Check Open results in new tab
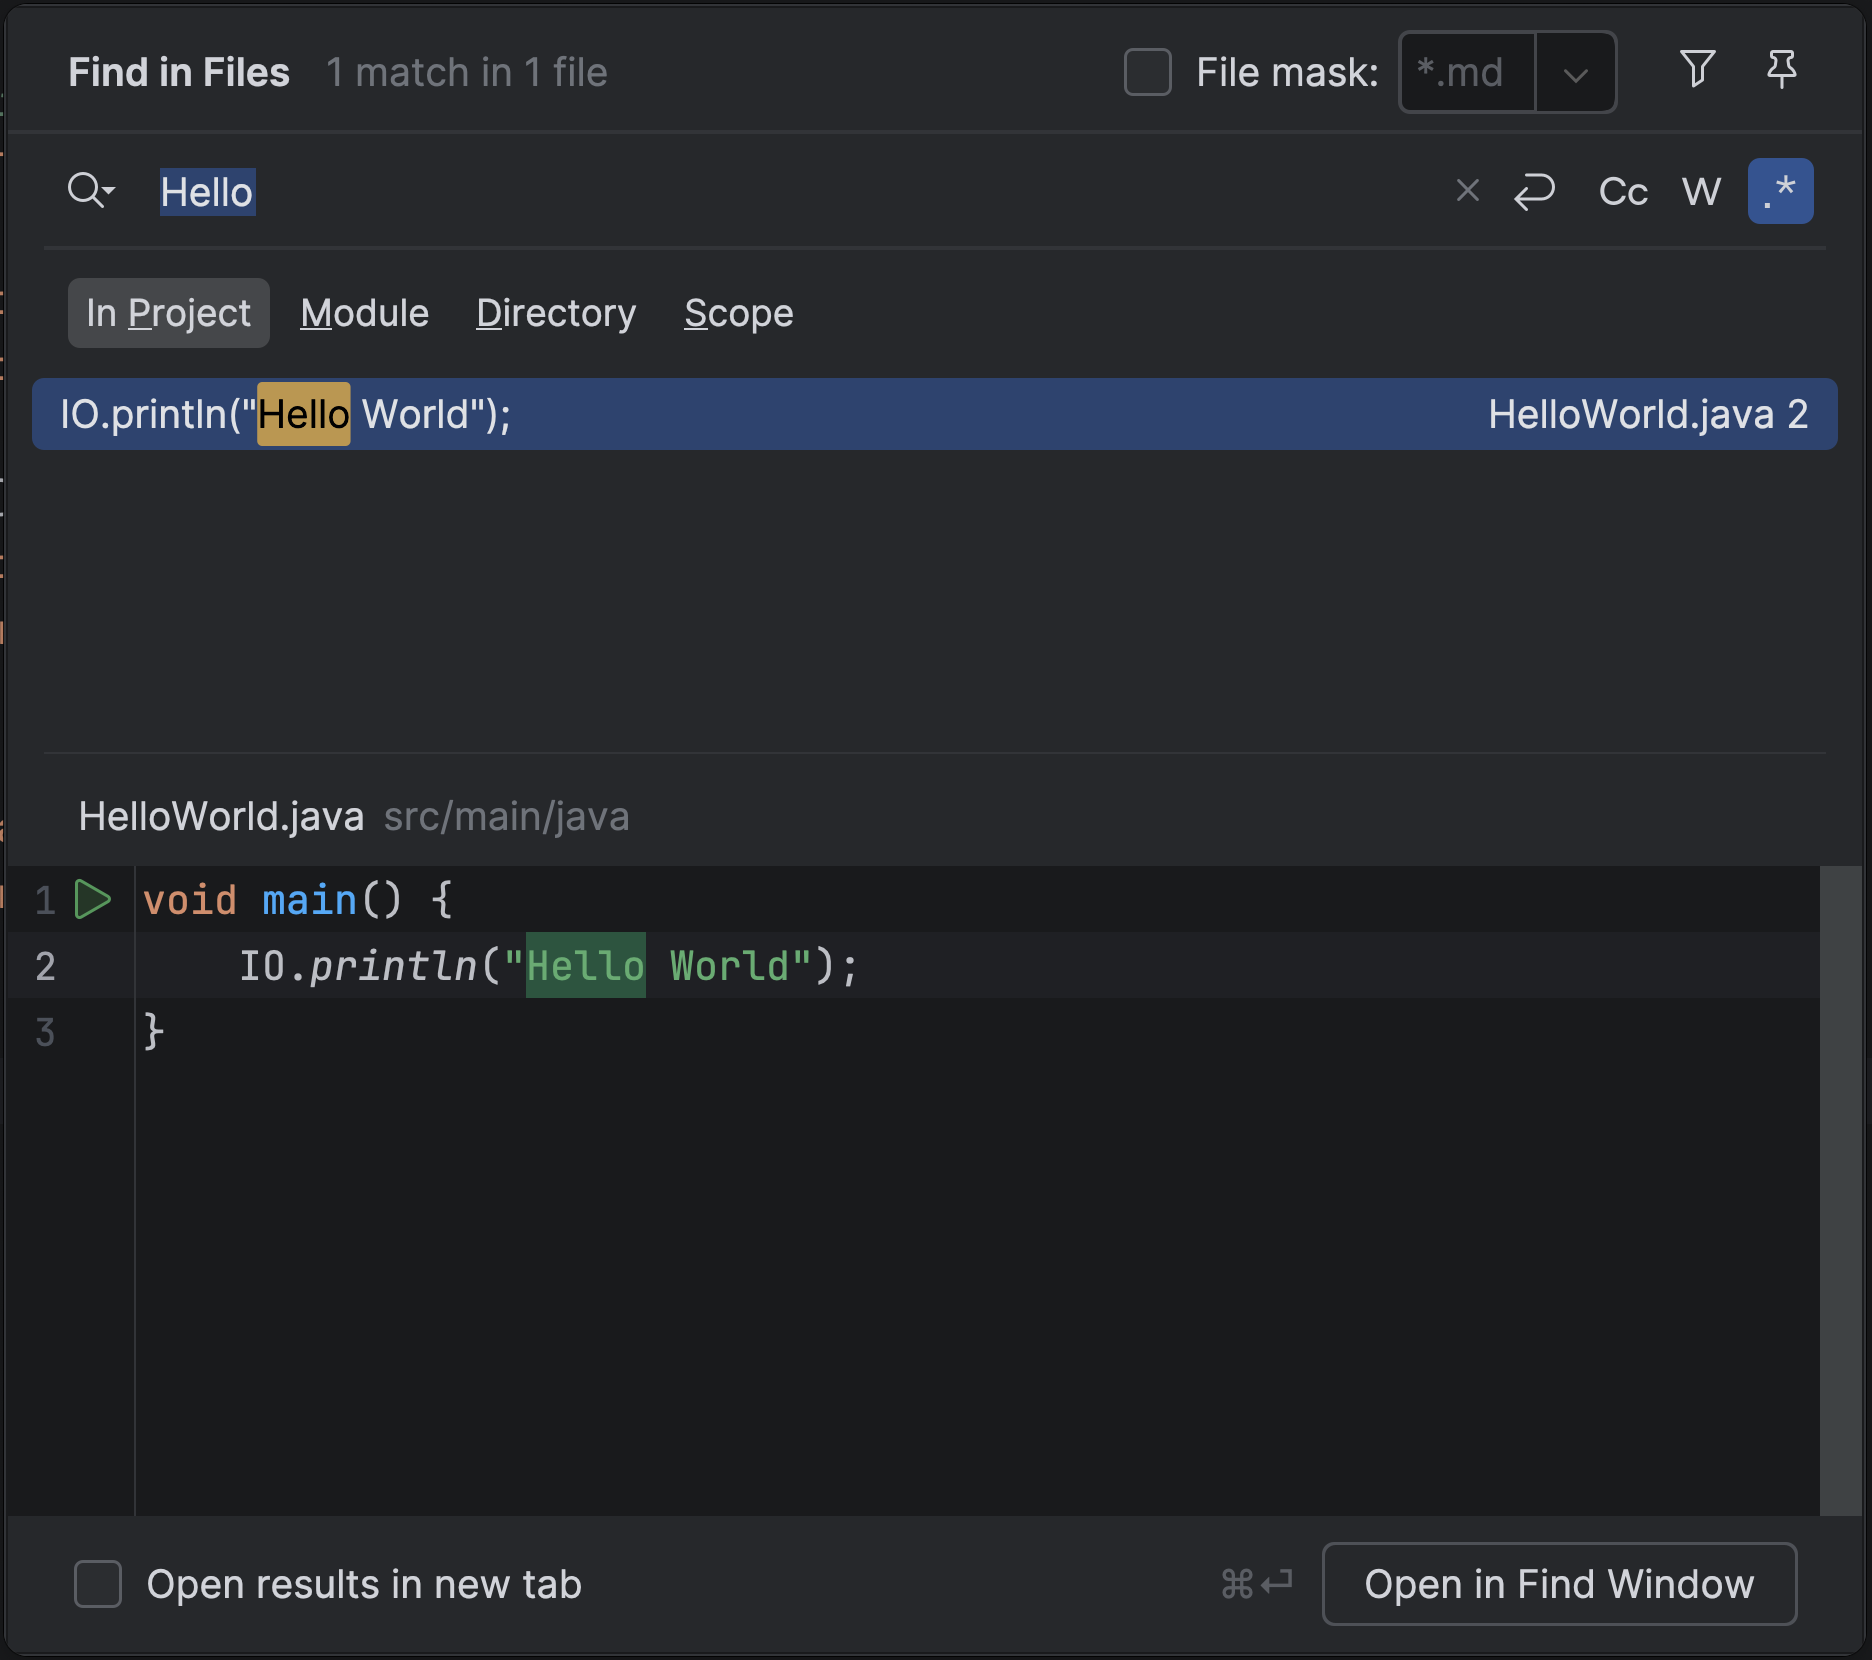The width and height of the screenshot is (1872, 1660). (98, 1584)
